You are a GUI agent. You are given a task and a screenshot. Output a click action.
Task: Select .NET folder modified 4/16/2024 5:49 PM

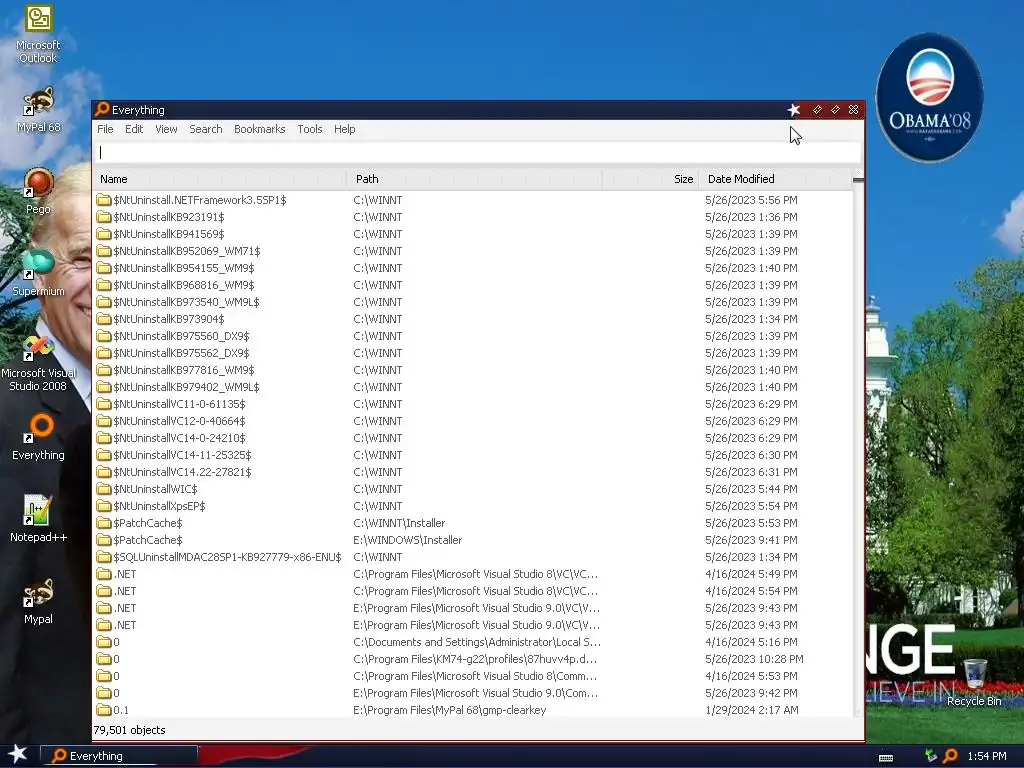pyautogui.click(x=472, y=573)
